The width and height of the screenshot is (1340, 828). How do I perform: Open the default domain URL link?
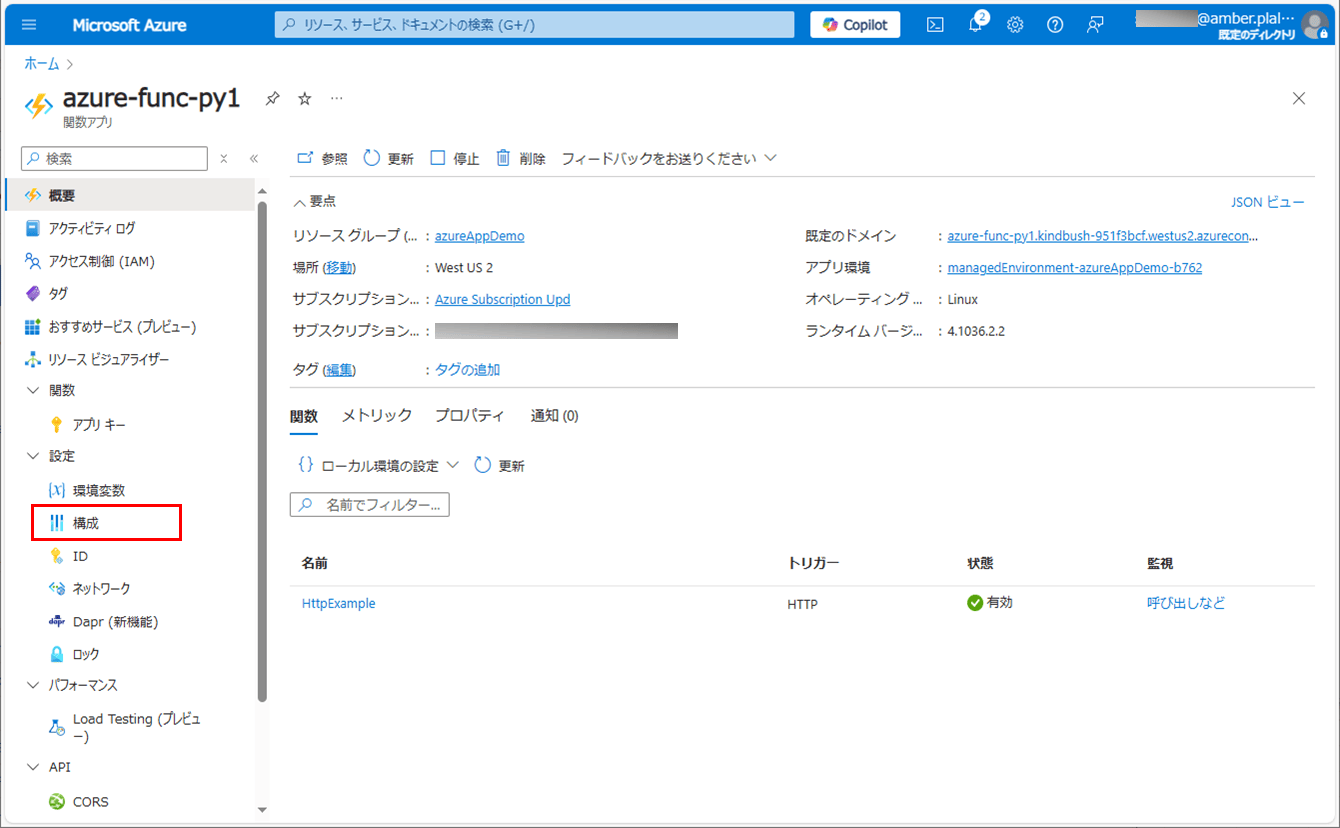[1103, 236]
